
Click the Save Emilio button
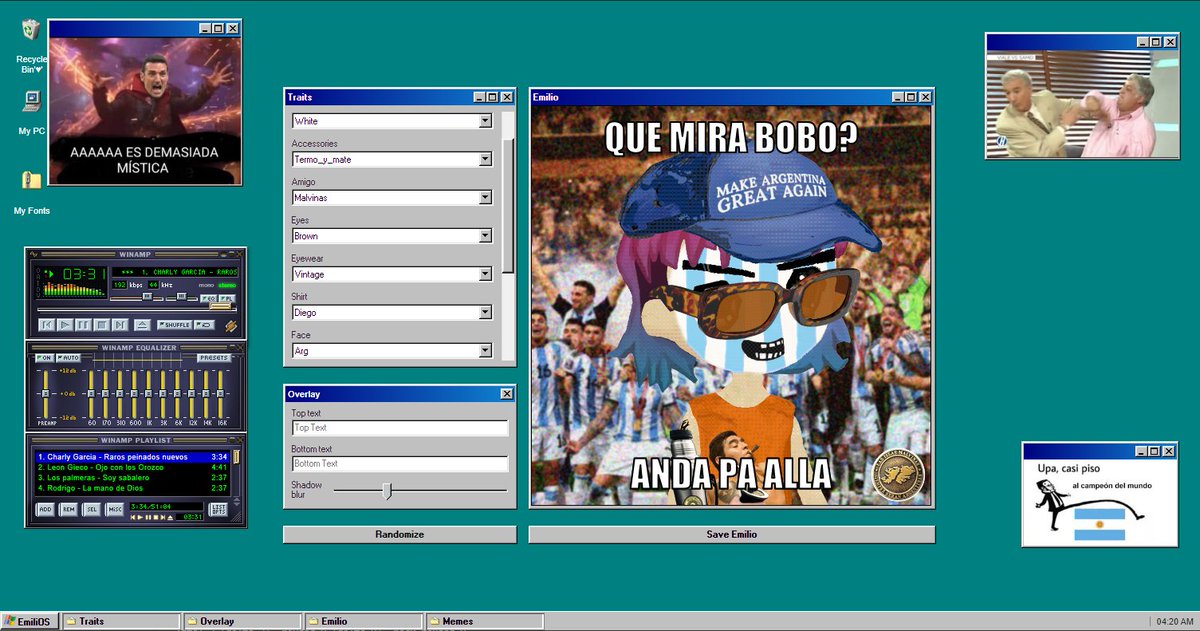pyautogui.click(x=732, y=535)
